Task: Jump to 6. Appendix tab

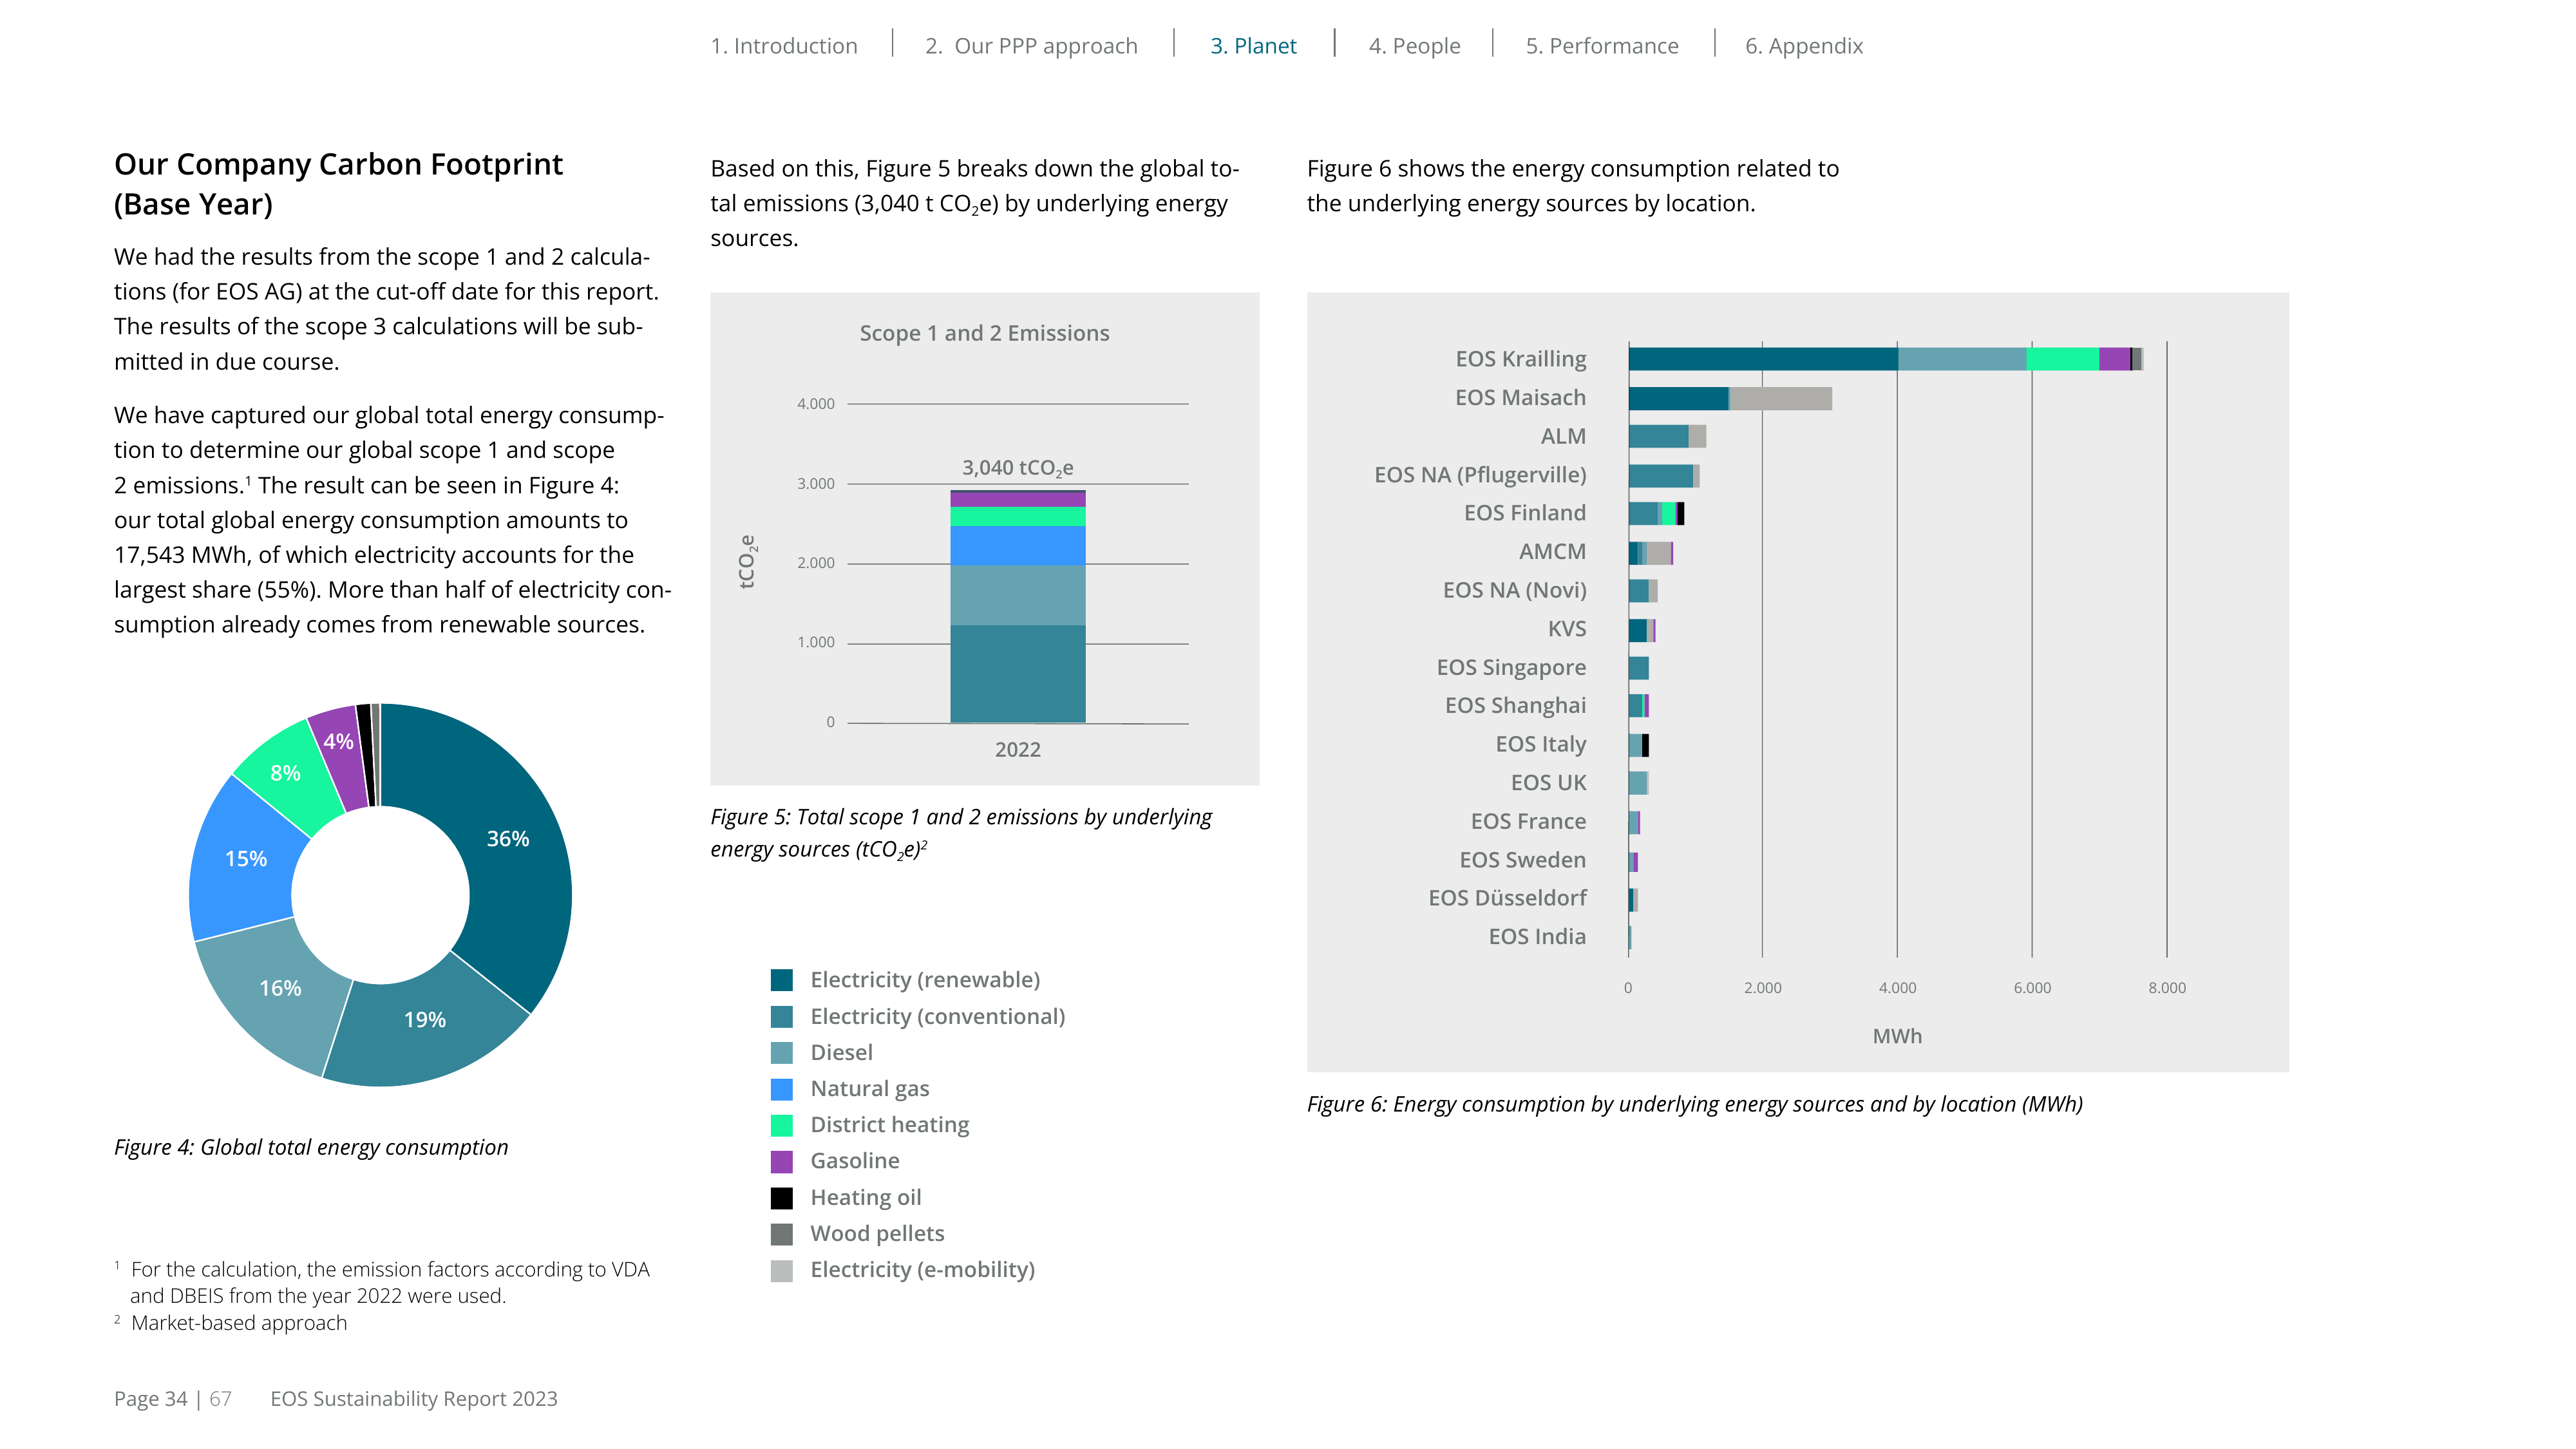Action: [x=1804, y=46]
